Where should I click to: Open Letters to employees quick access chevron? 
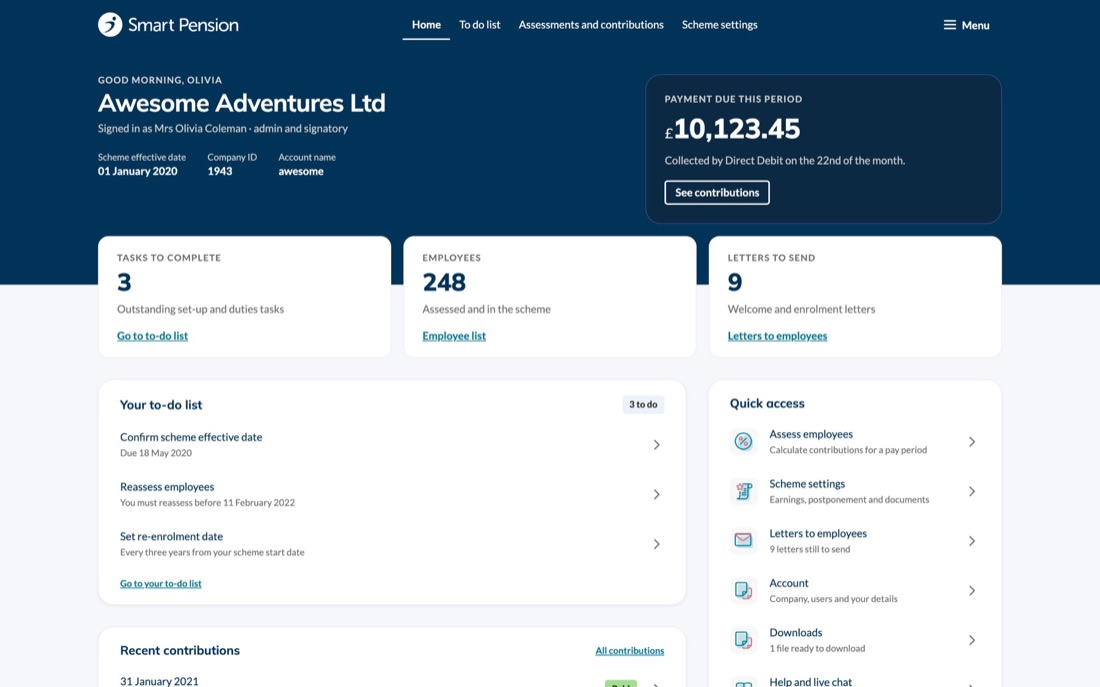[972, 541]
